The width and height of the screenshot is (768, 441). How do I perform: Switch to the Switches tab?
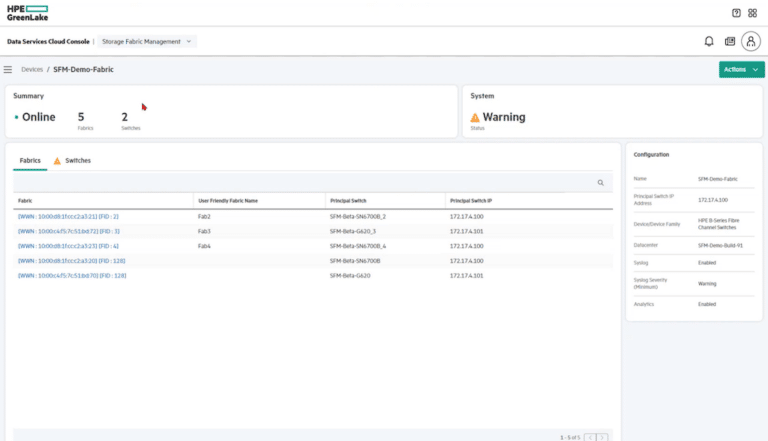[72, 161]
